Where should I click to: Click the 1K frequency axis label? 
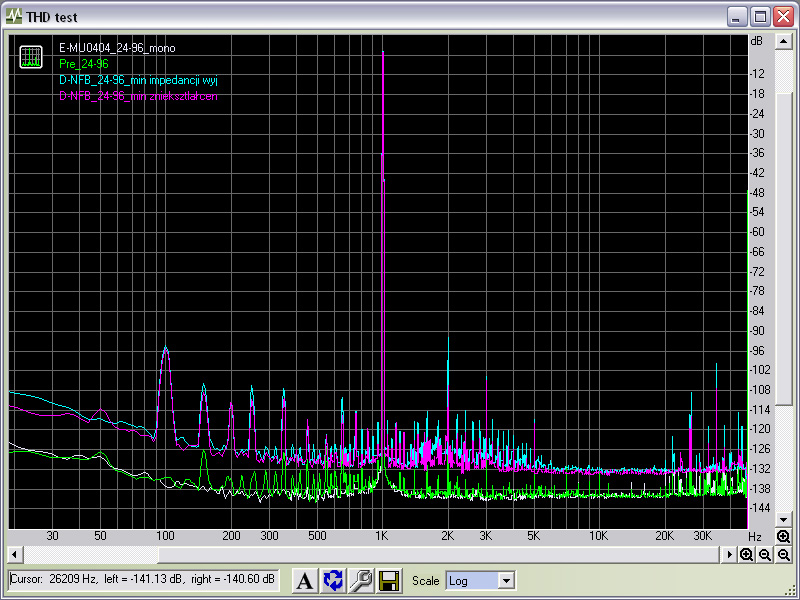[x=382, y=536]
